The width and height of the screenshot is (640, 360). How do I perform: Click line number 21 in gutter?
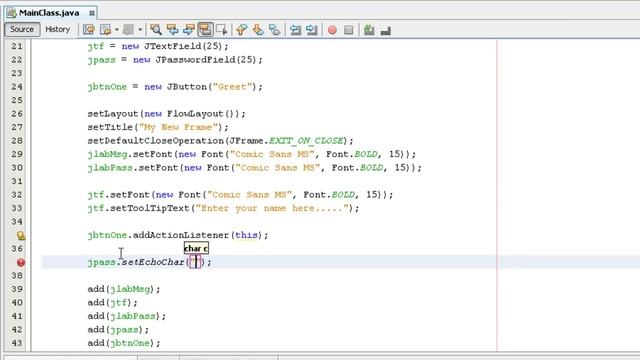[17, 46]
